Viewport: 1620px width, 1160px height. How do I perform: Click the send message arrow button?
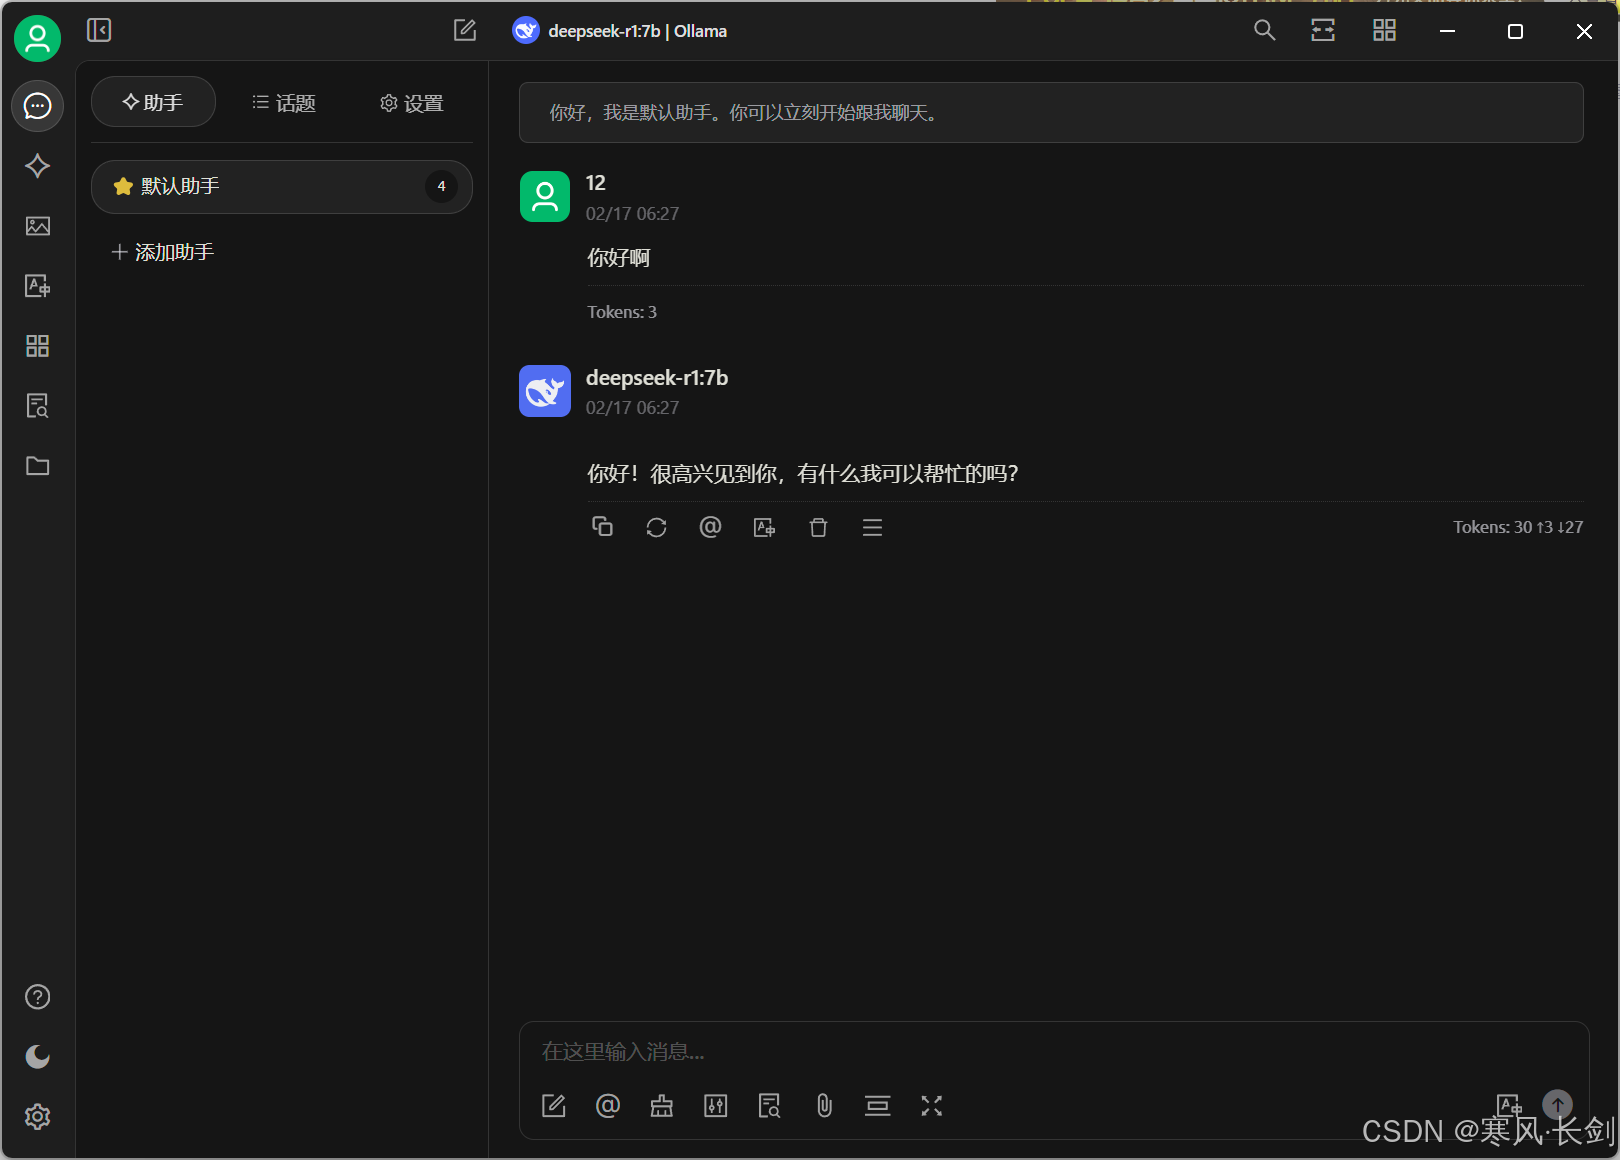[x=1558, y=1105]
